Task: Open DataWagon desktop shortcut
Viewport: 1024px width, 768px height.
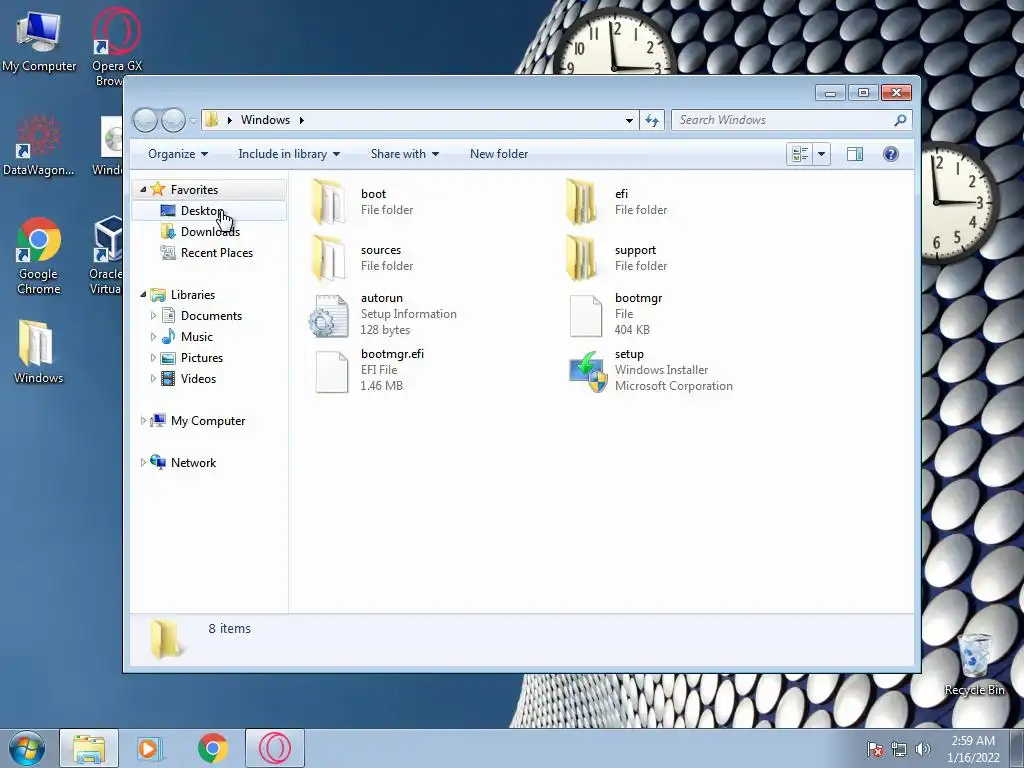Action: click(39, 145)
